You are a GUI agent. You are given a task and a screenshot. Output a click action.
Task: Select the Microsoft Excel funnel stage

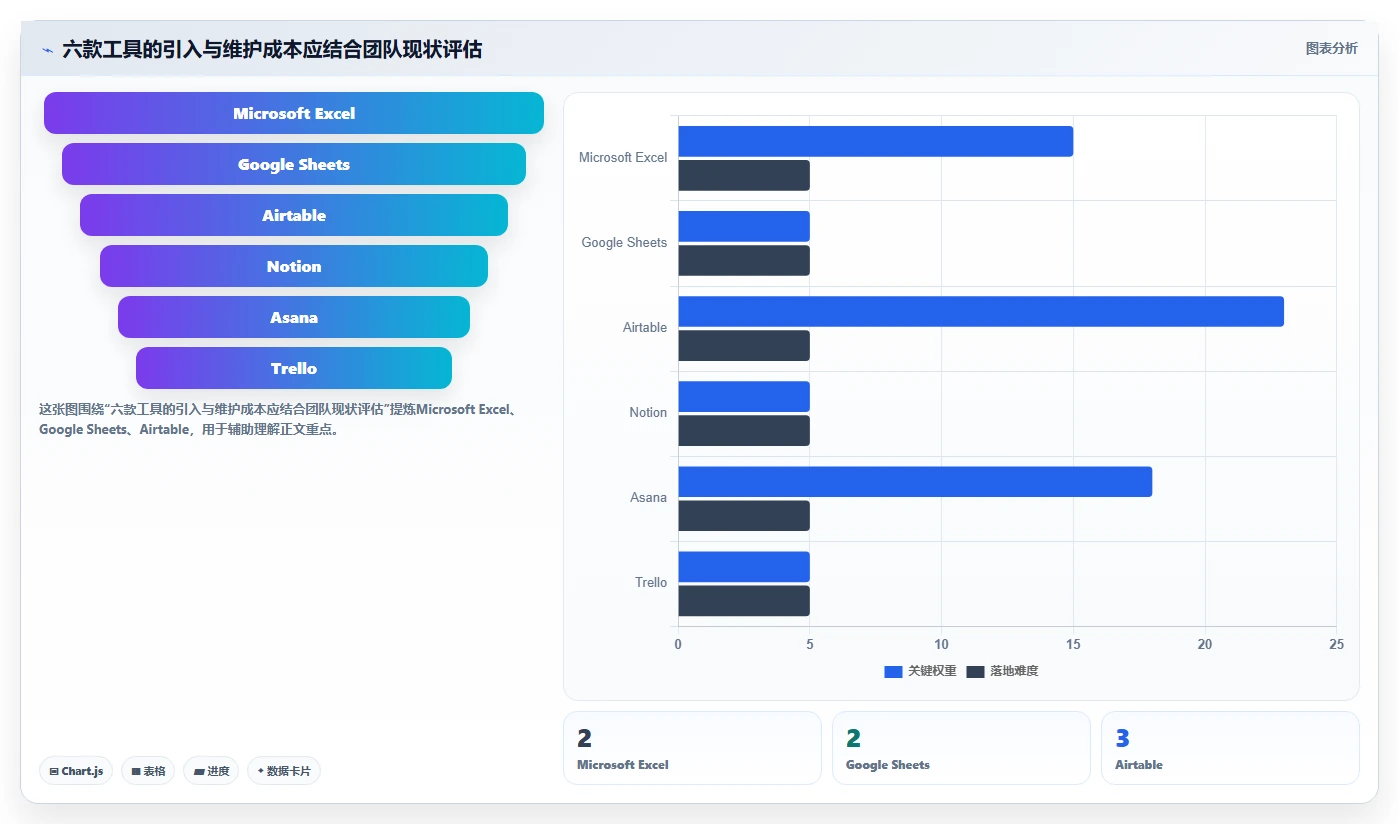click(x=294, y=113)
